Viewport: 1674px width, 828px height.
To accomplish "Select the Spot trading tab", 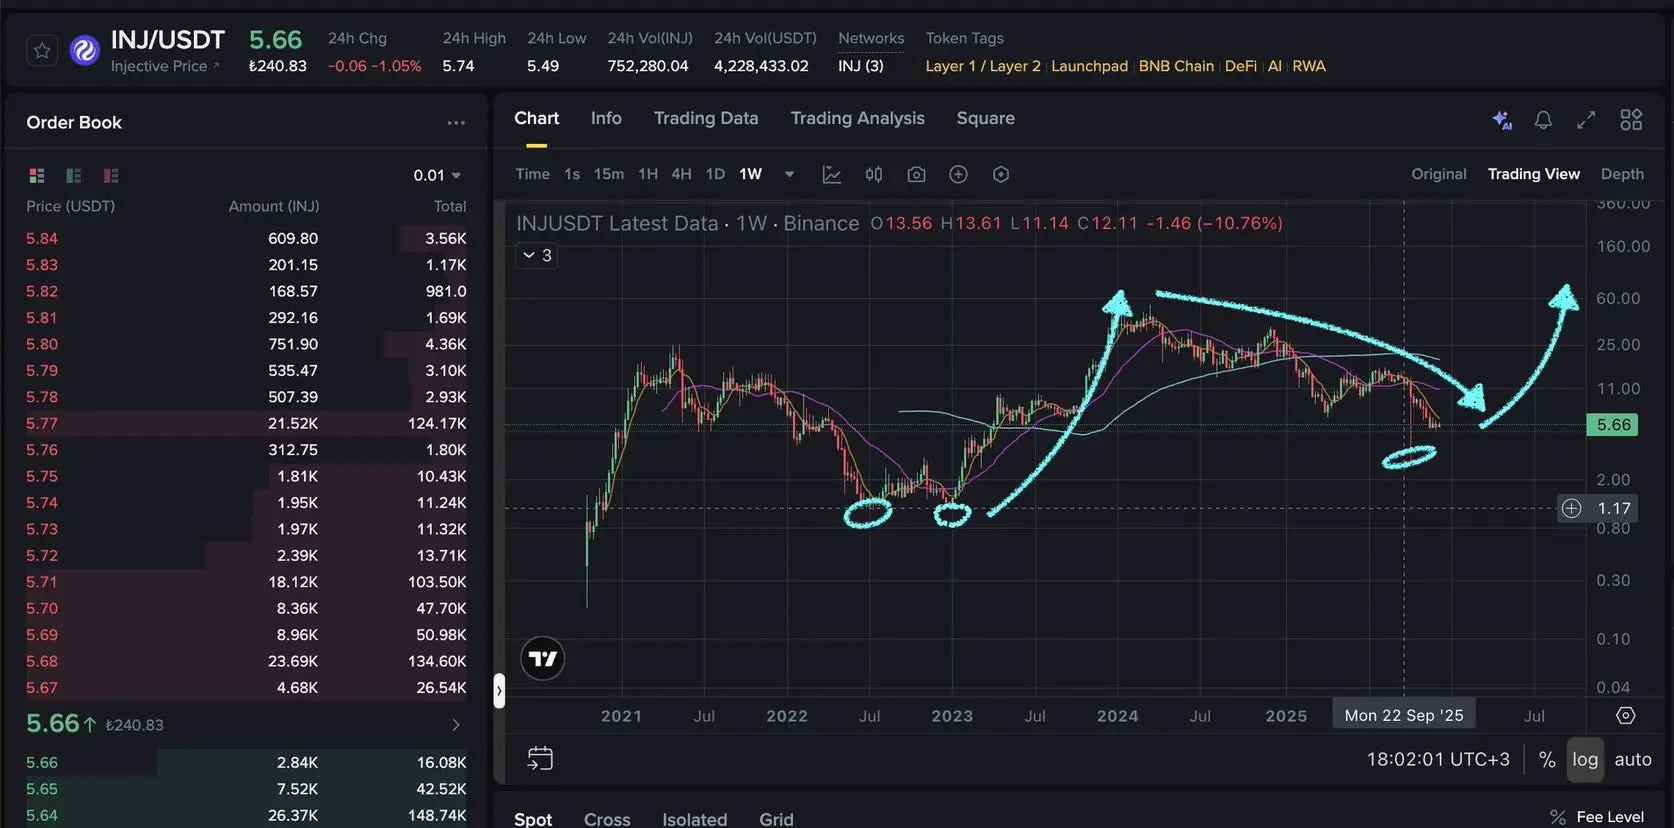I will (x=533, y=819).
